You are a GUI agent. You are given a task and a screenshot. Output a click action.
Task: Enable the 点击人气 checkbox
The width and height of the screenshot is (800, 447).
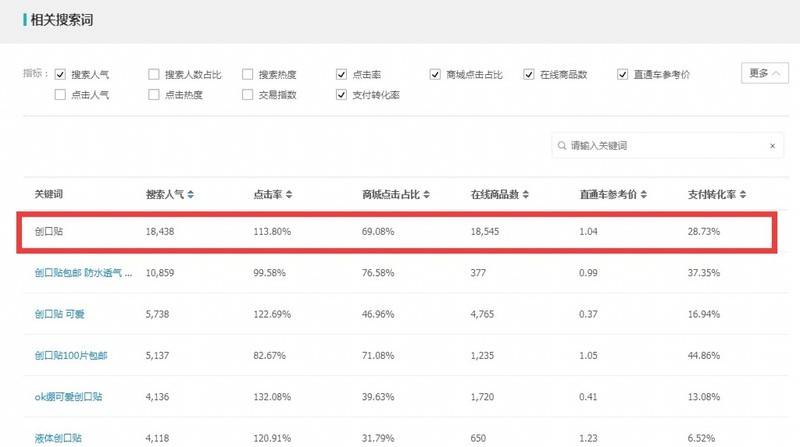[60, 95]
